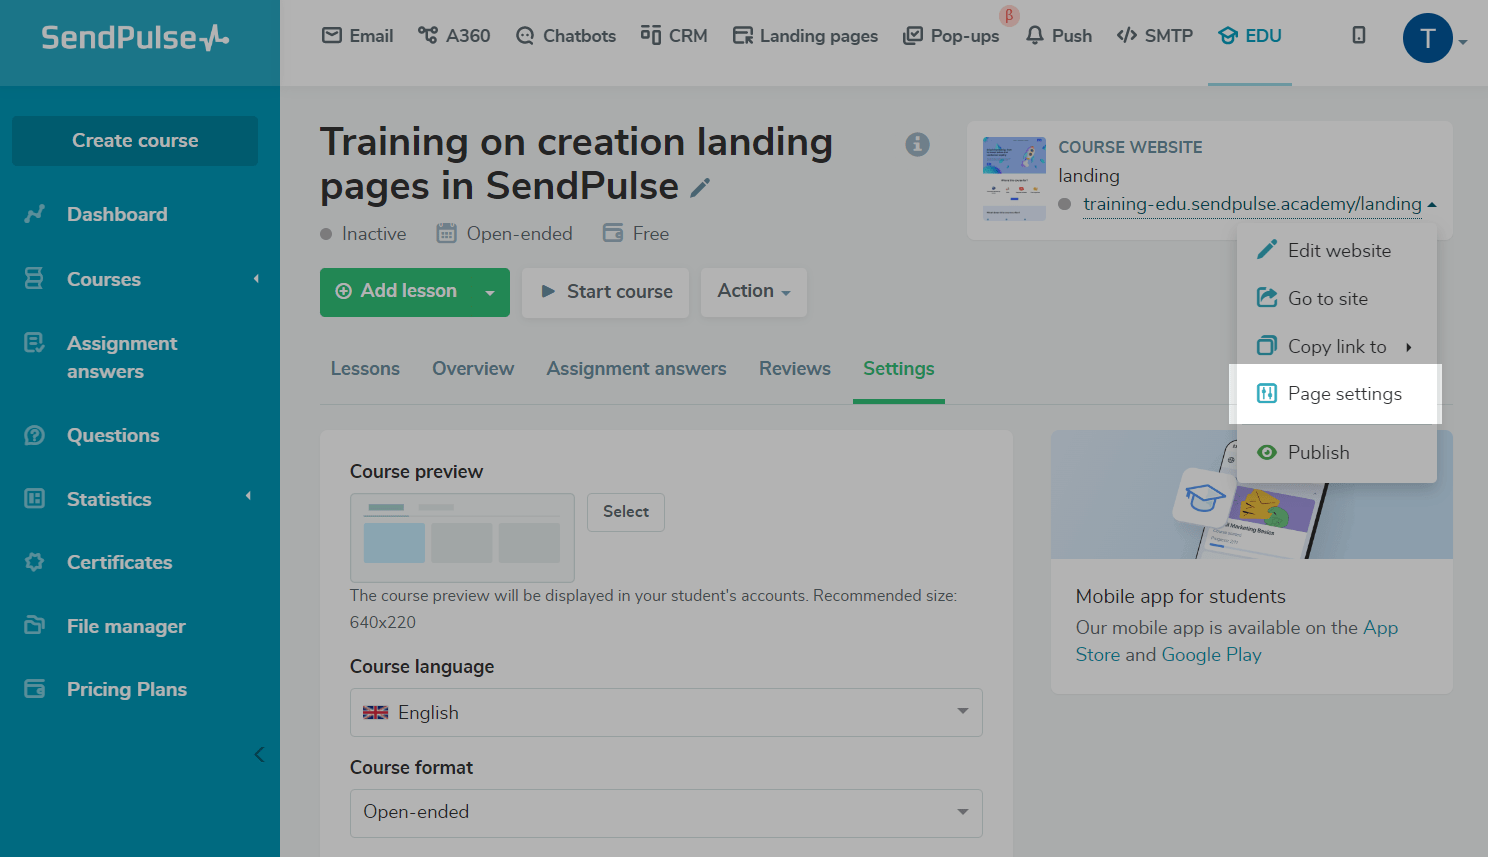Open the Push notifications section
This screenshot has width=1488, height=857.
pyautogui.click(x=1059, y=36)
